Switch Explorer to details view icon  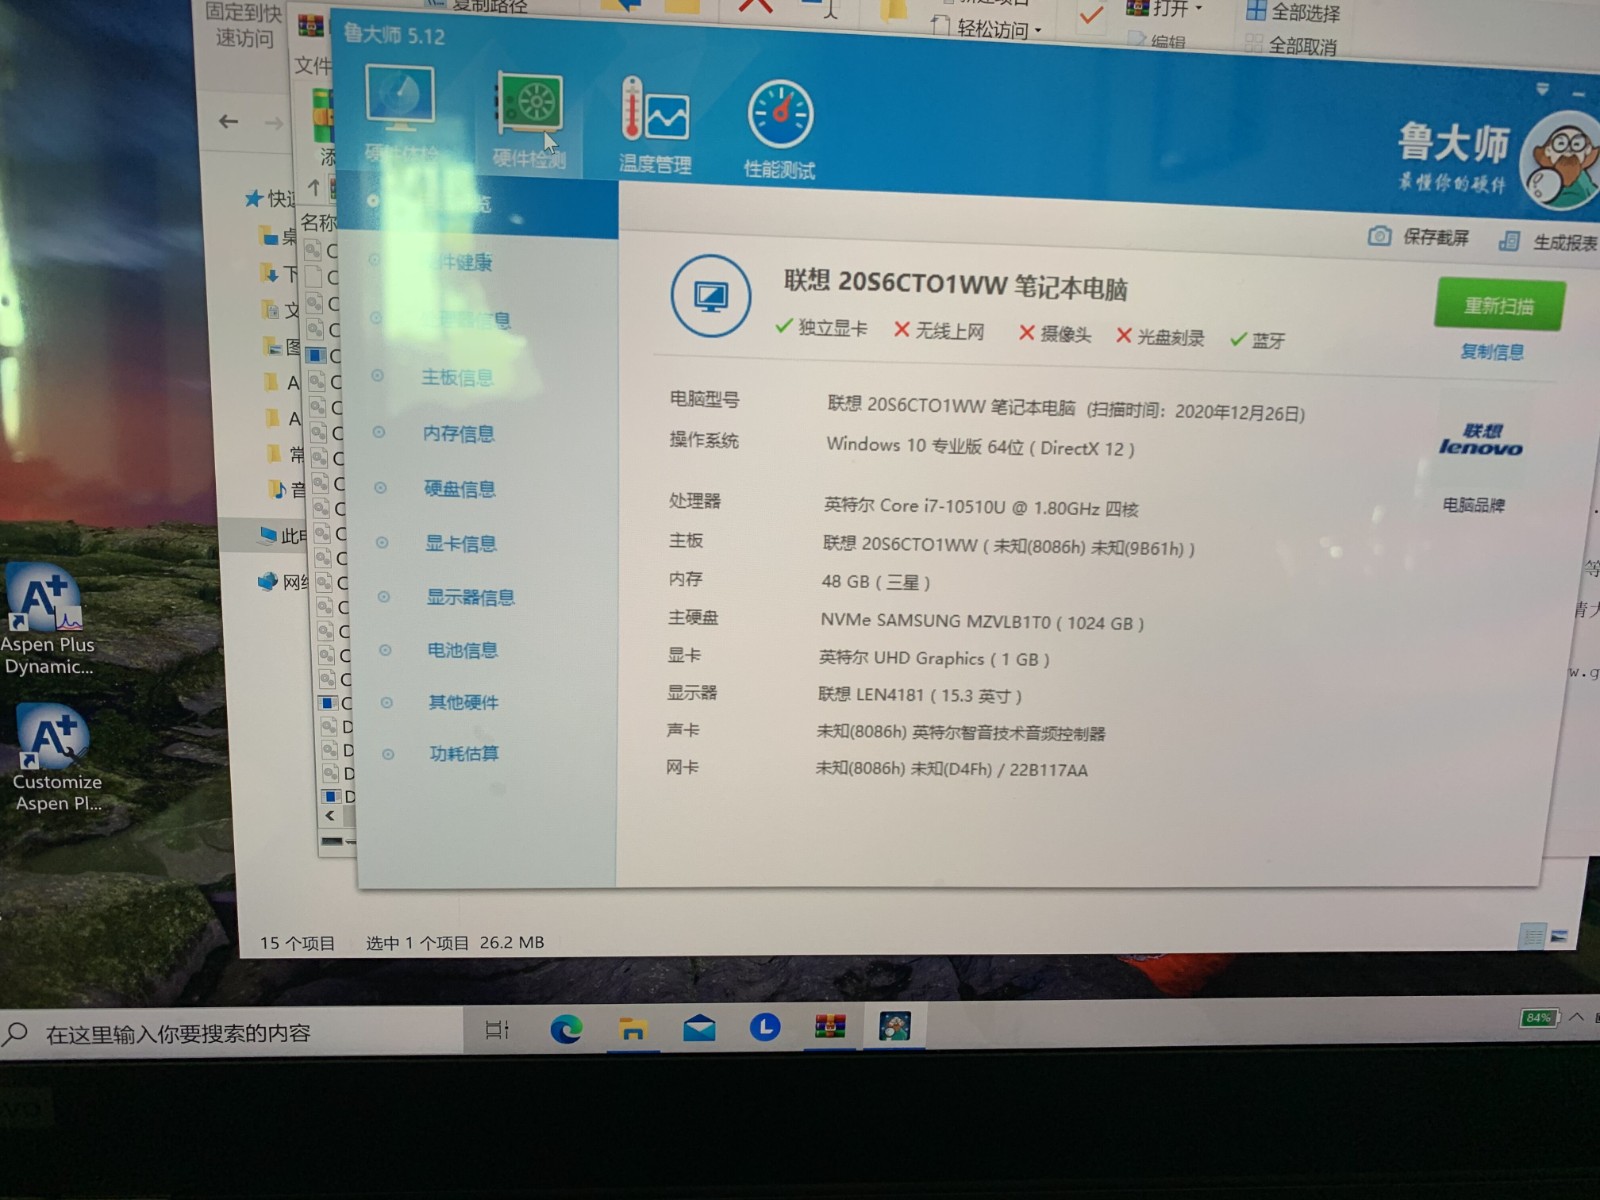(x=1532, y=937)
